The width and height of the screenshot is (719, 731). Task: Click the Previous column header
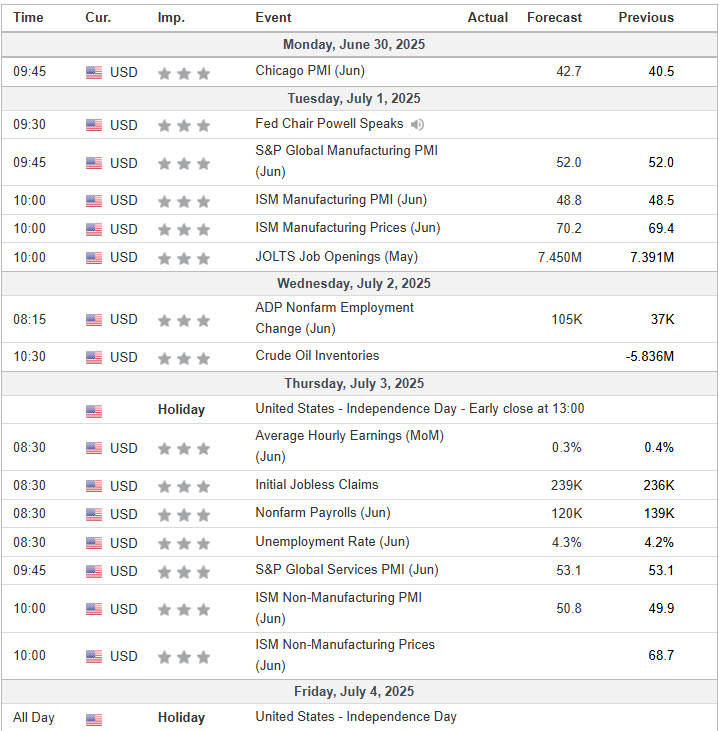tap(646, 17)
